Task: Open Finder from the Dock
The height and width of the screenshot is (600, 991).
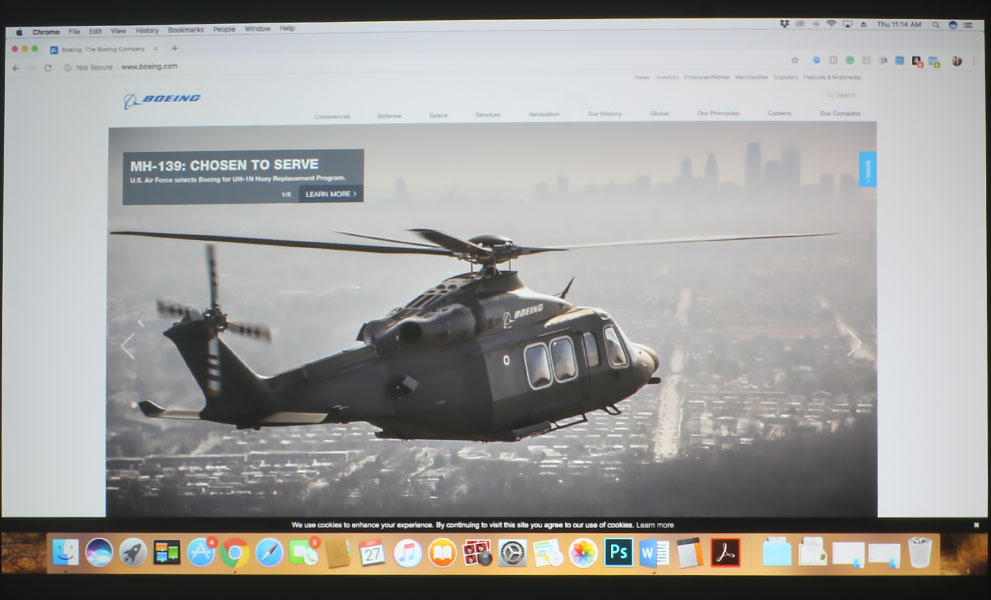Action: (x=65, y=553)
